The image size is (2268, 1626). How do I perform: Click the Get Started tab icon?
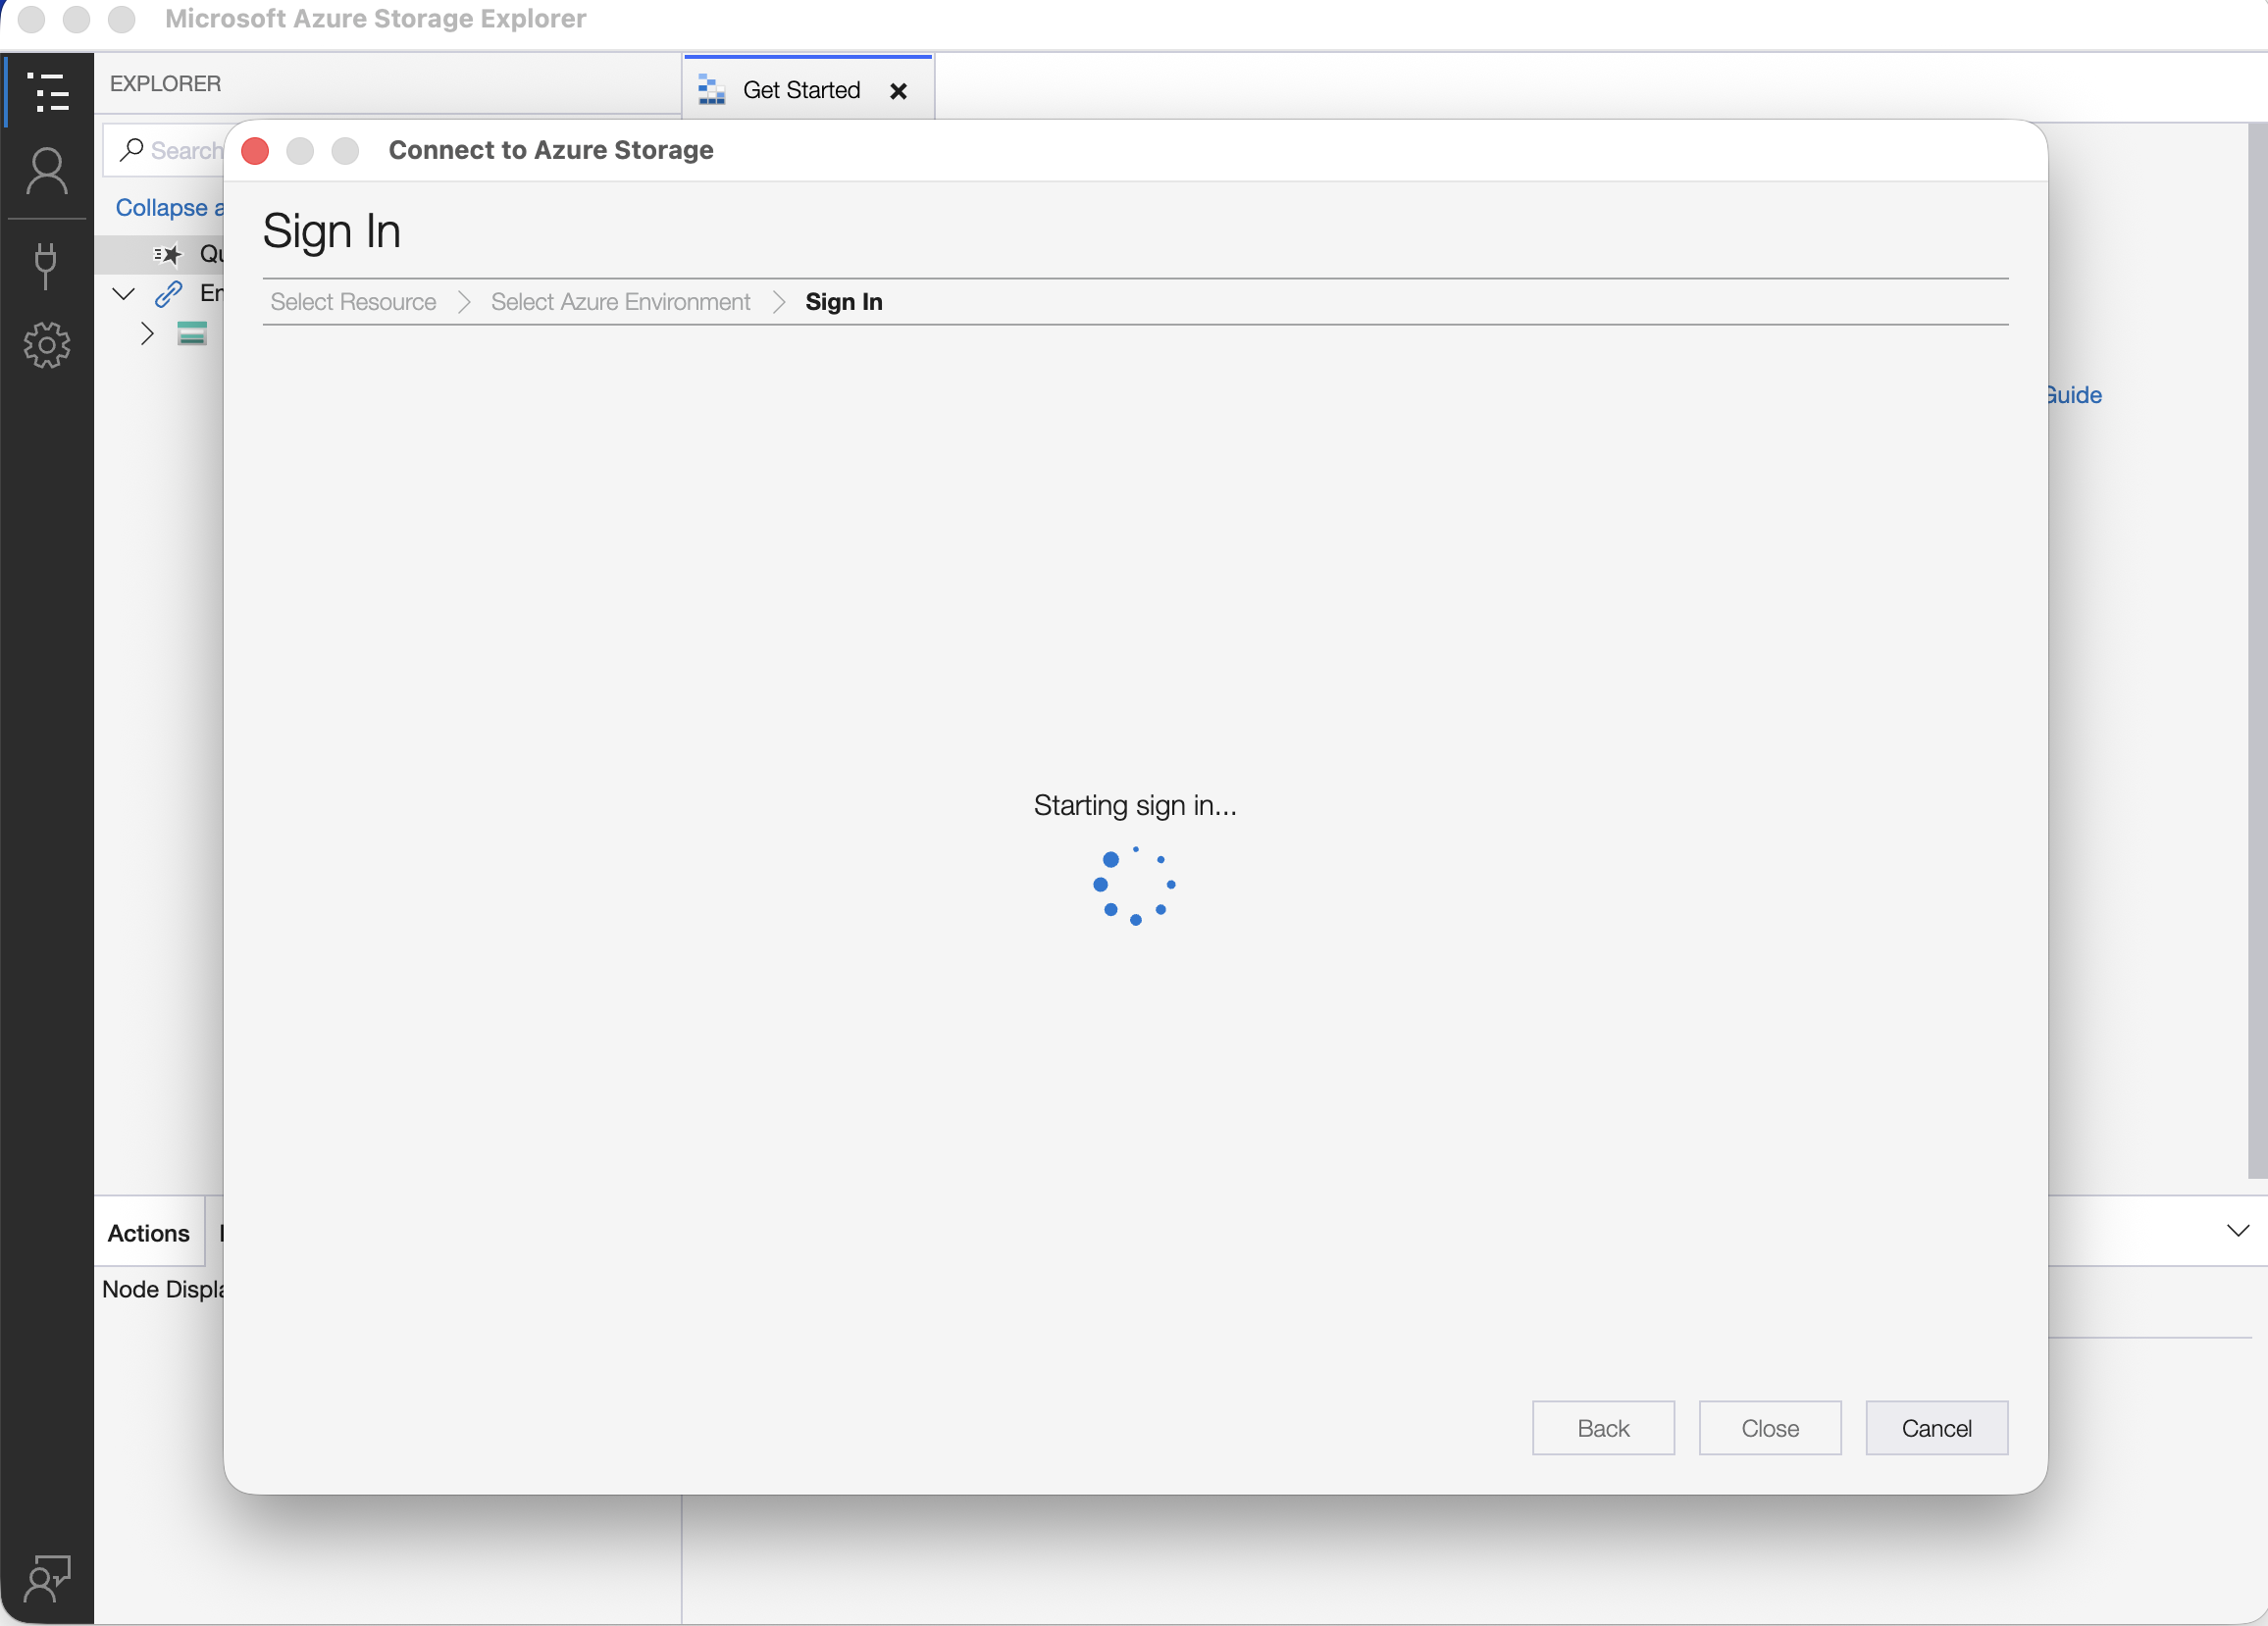point(711,90)
